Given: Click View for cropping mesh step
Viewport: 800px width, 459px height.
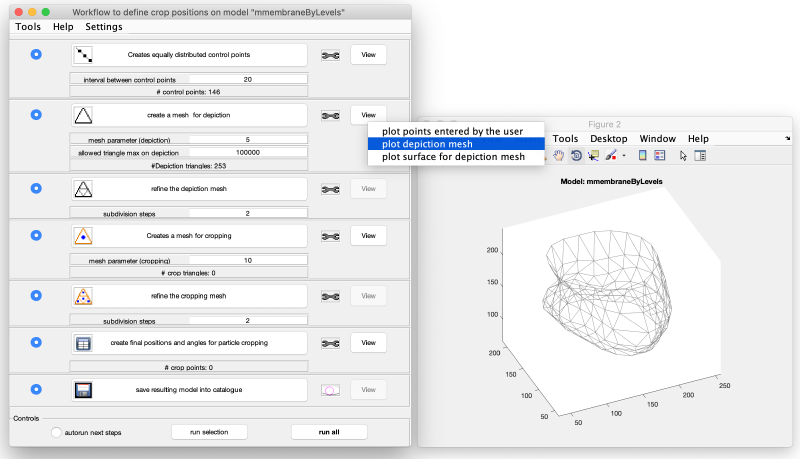Looking at the screenshot, I should (368, 236).
